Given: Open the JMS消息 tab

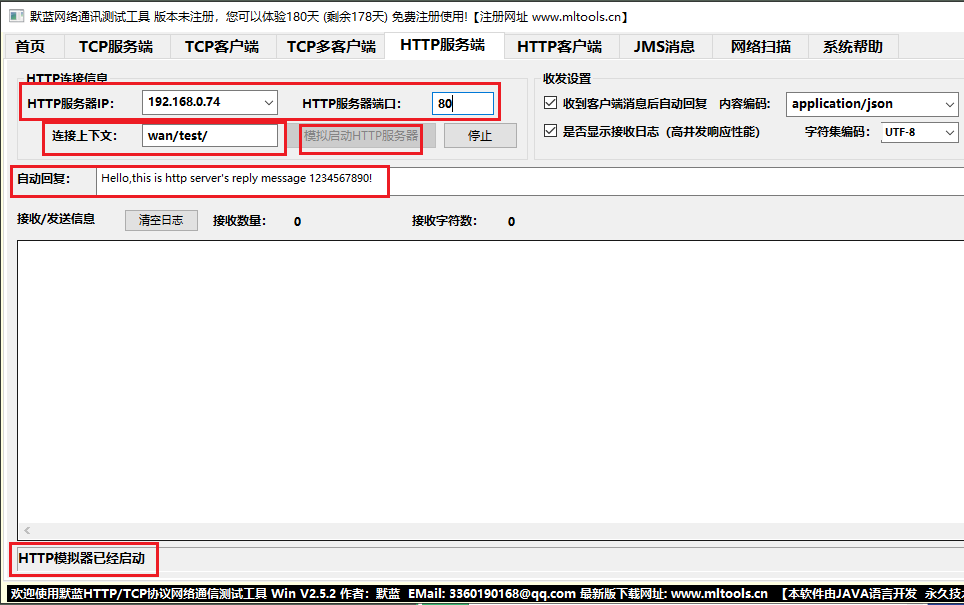Looking at the screenshot, I should point(665,47).
